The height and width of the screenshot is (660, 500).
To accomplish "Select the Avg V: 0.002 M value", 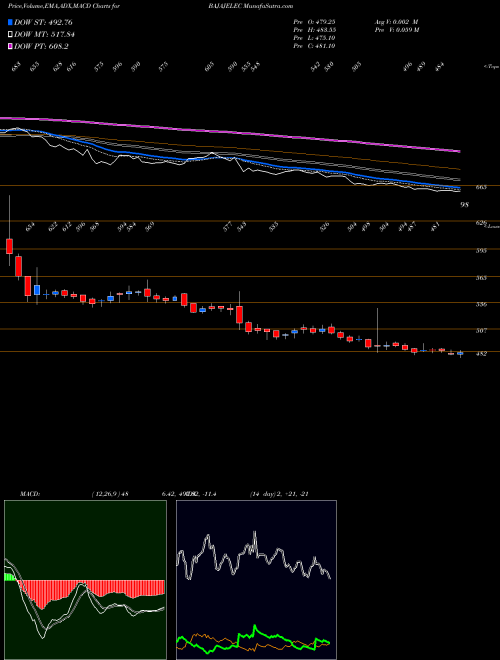I will click(x=396, y=21).
